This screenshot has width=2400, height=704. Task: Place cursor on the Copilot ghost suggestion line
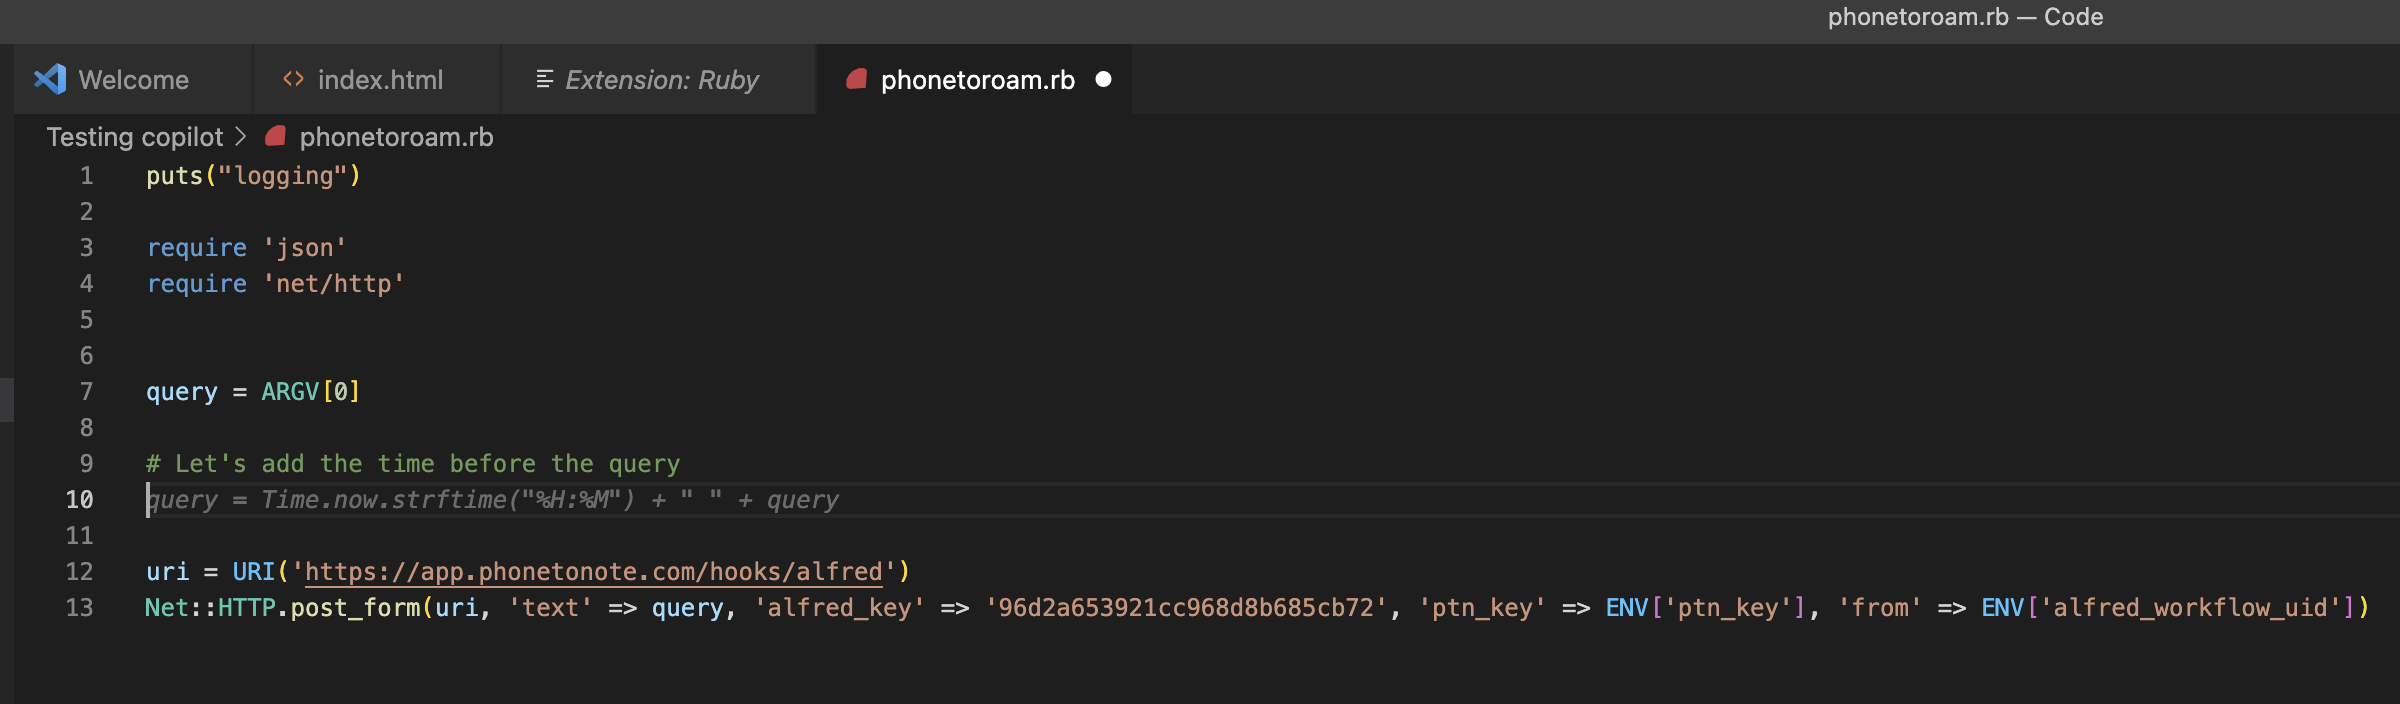click(493, 499)
